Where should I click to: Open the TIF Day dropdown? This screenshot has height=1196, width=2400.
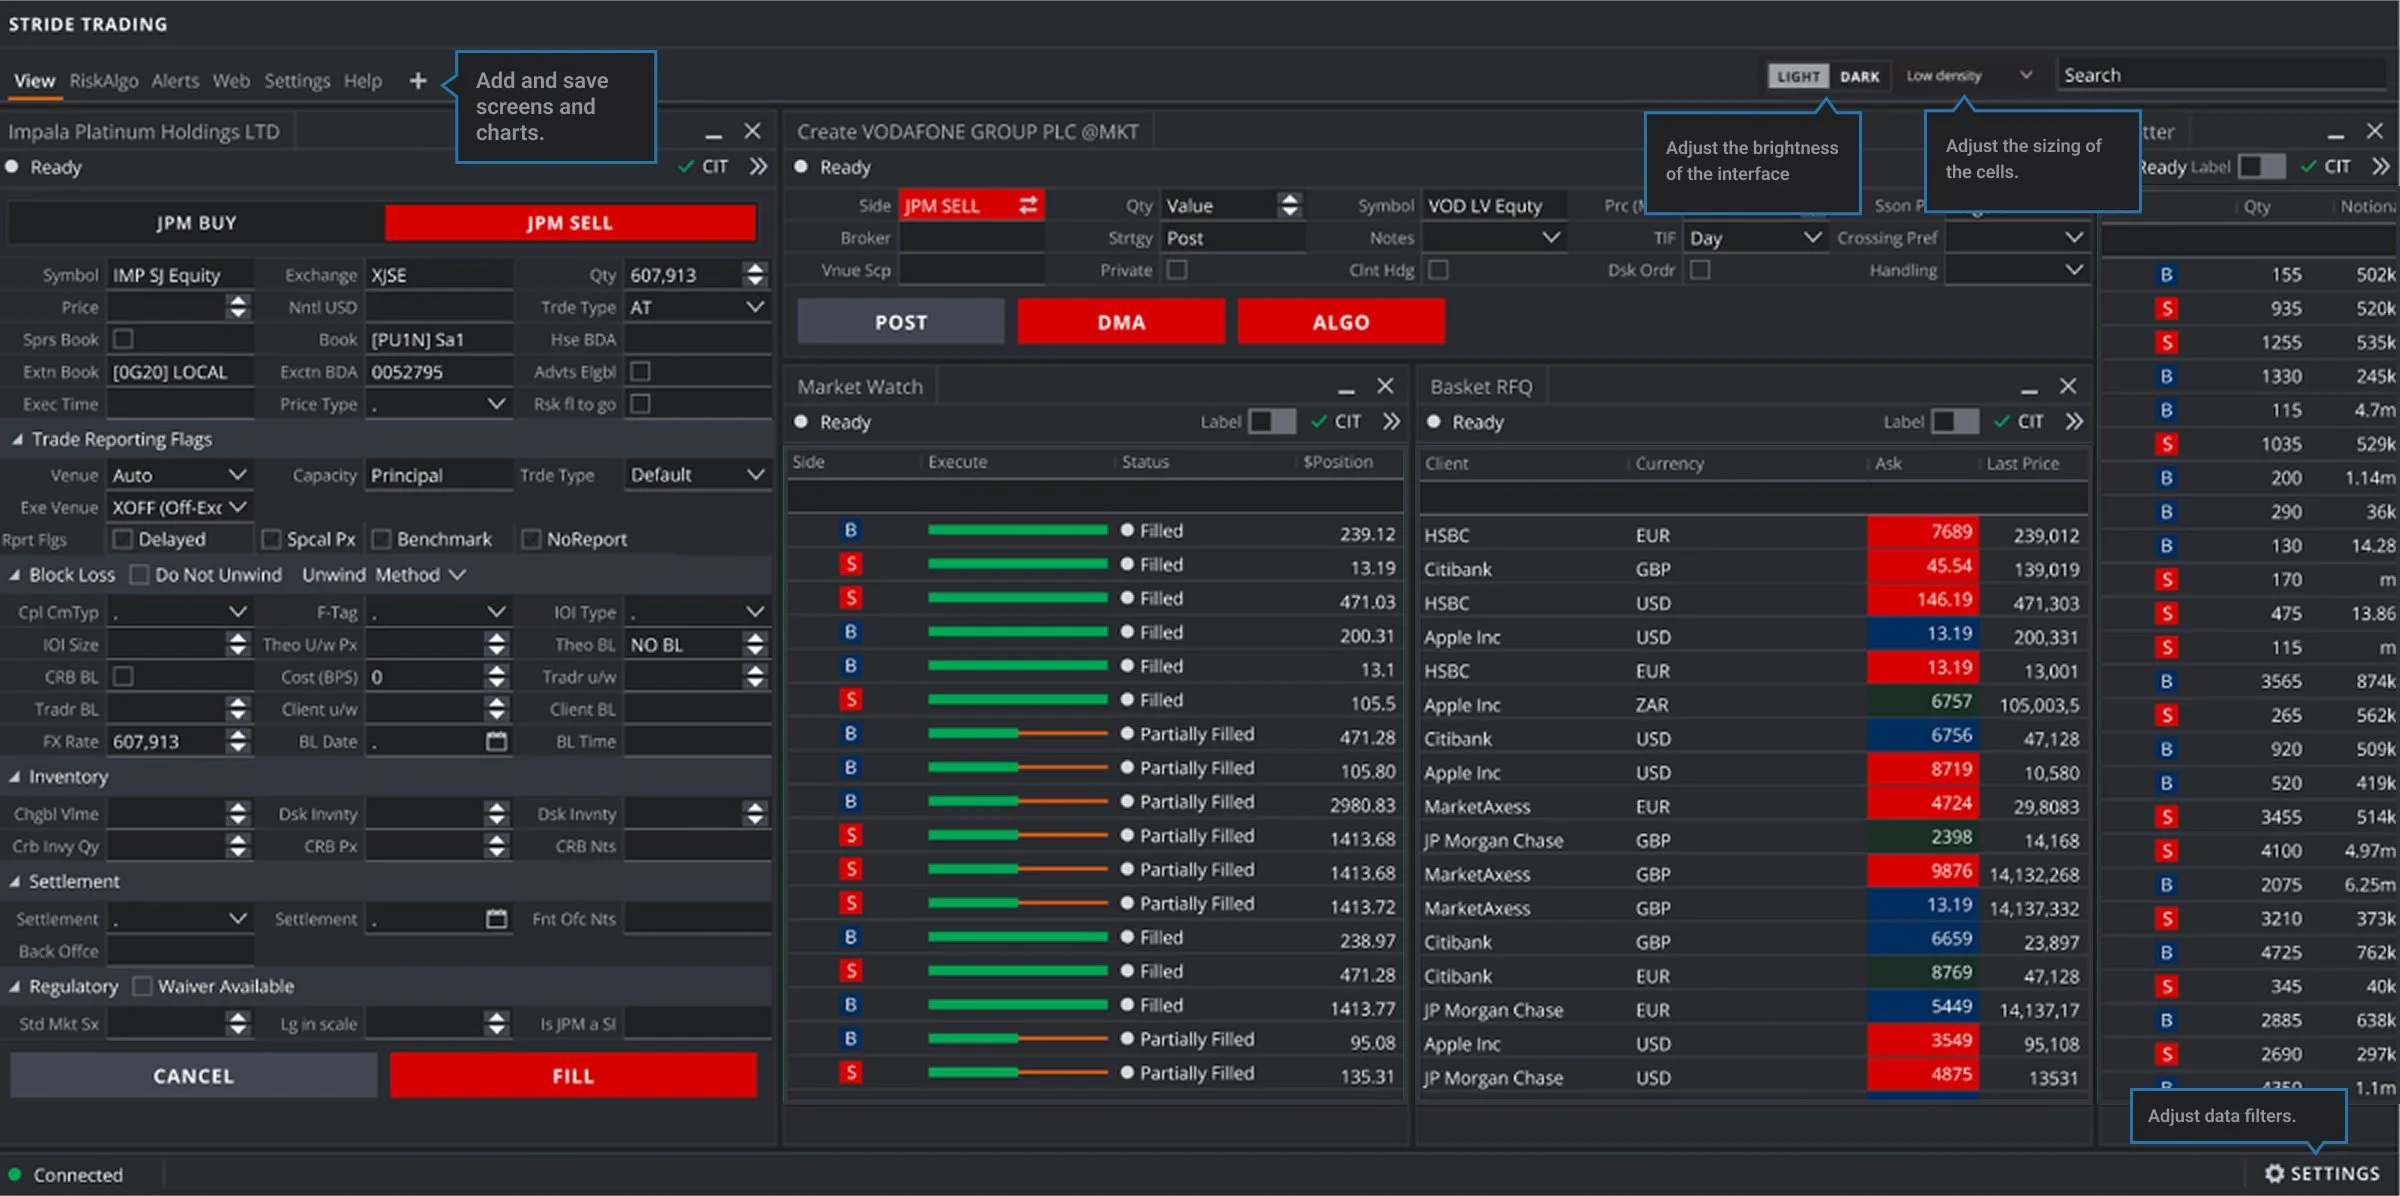tap(1755, 238)
